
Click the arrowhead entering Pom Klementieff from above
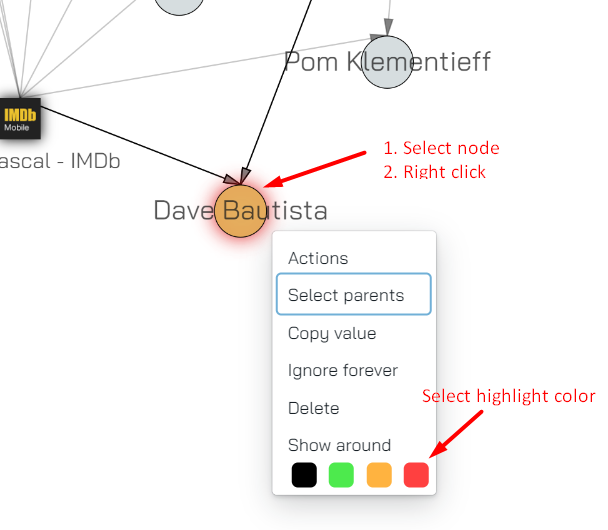(x=388, y=27)
